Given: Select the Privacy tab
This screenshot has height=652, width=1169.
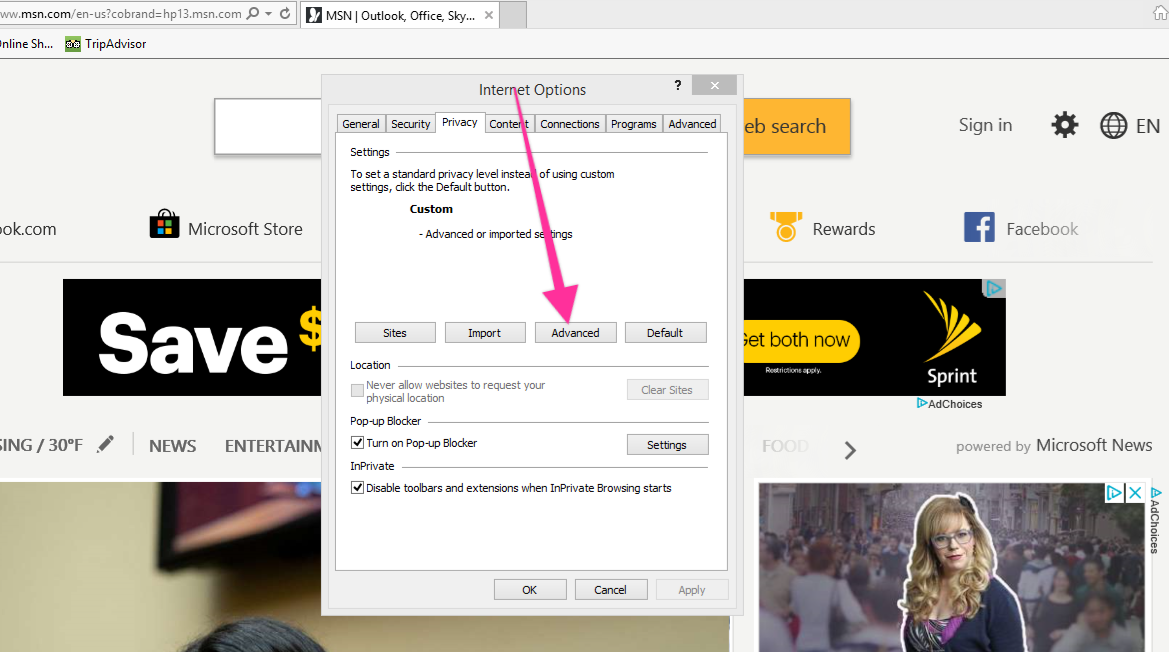Looking at the screenshot, I should (460, 122).
